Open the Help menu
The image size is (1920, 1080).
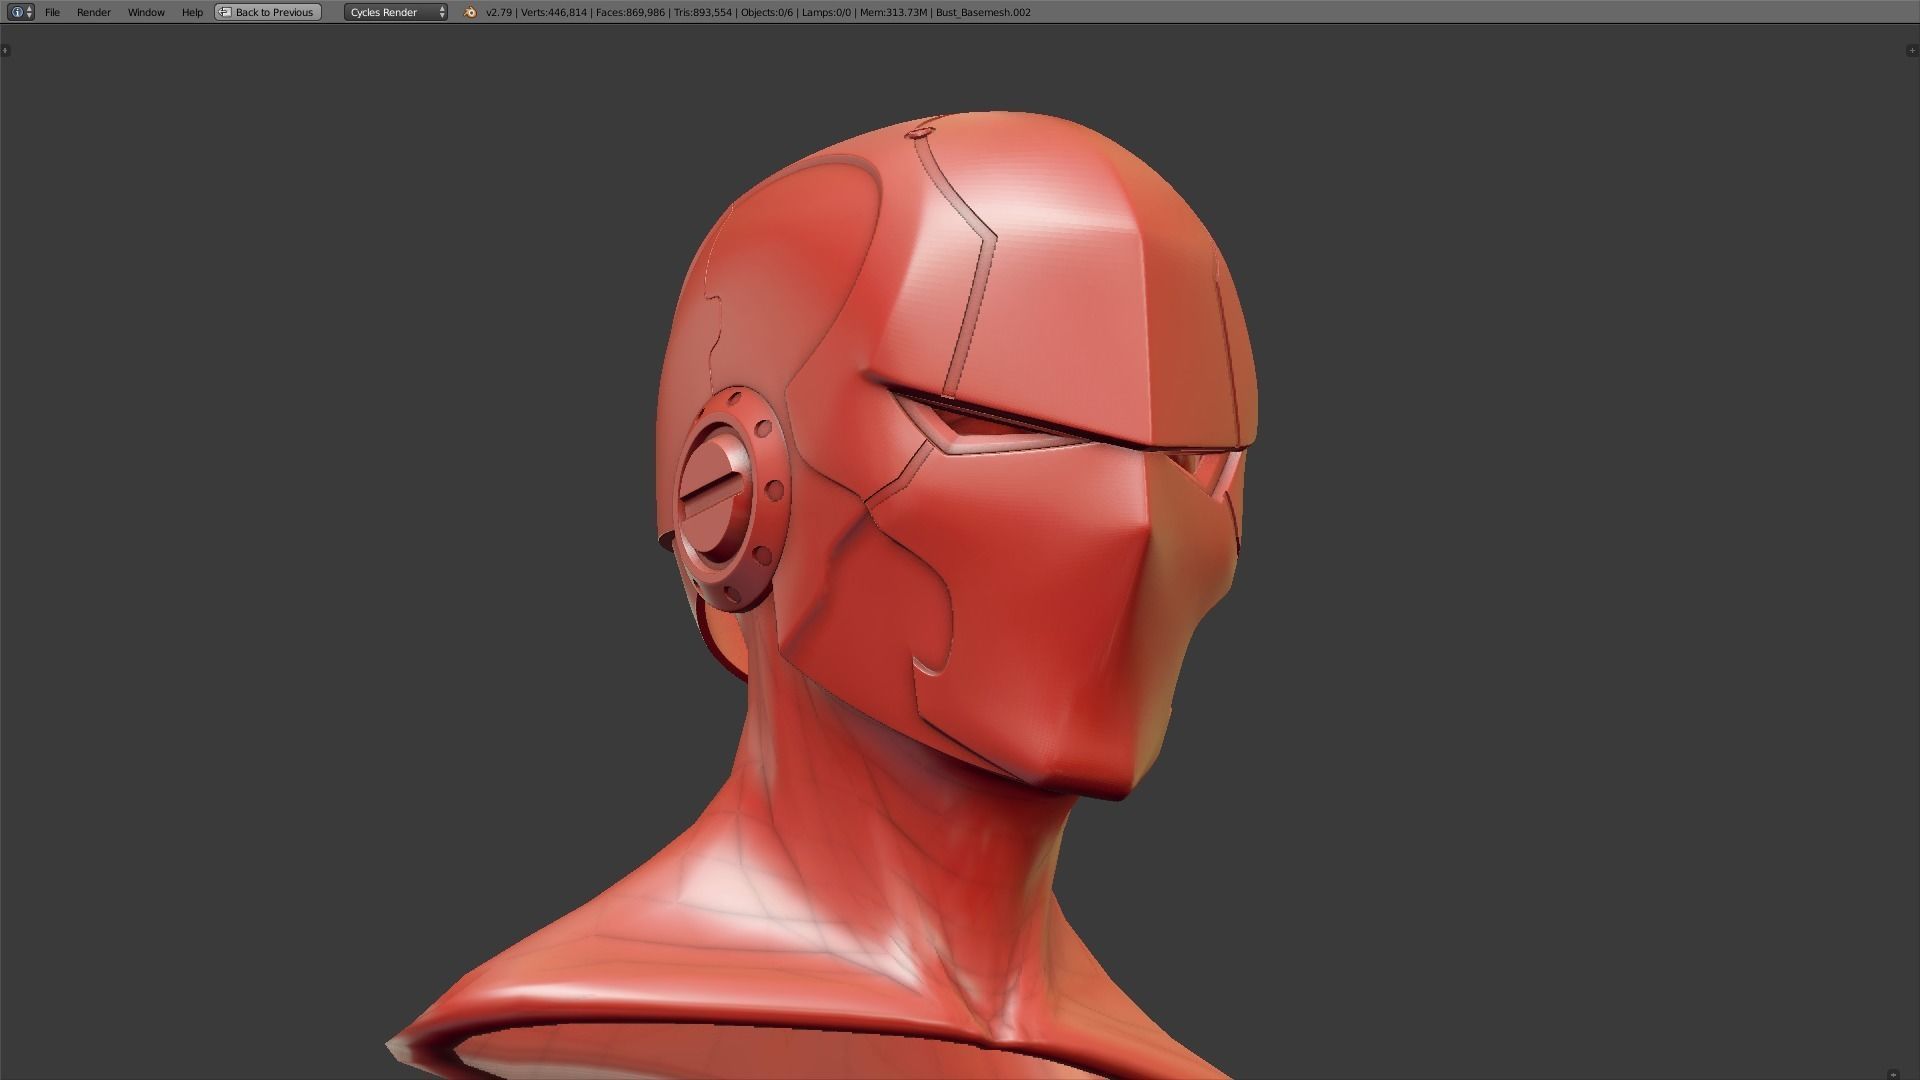point(192,12)
